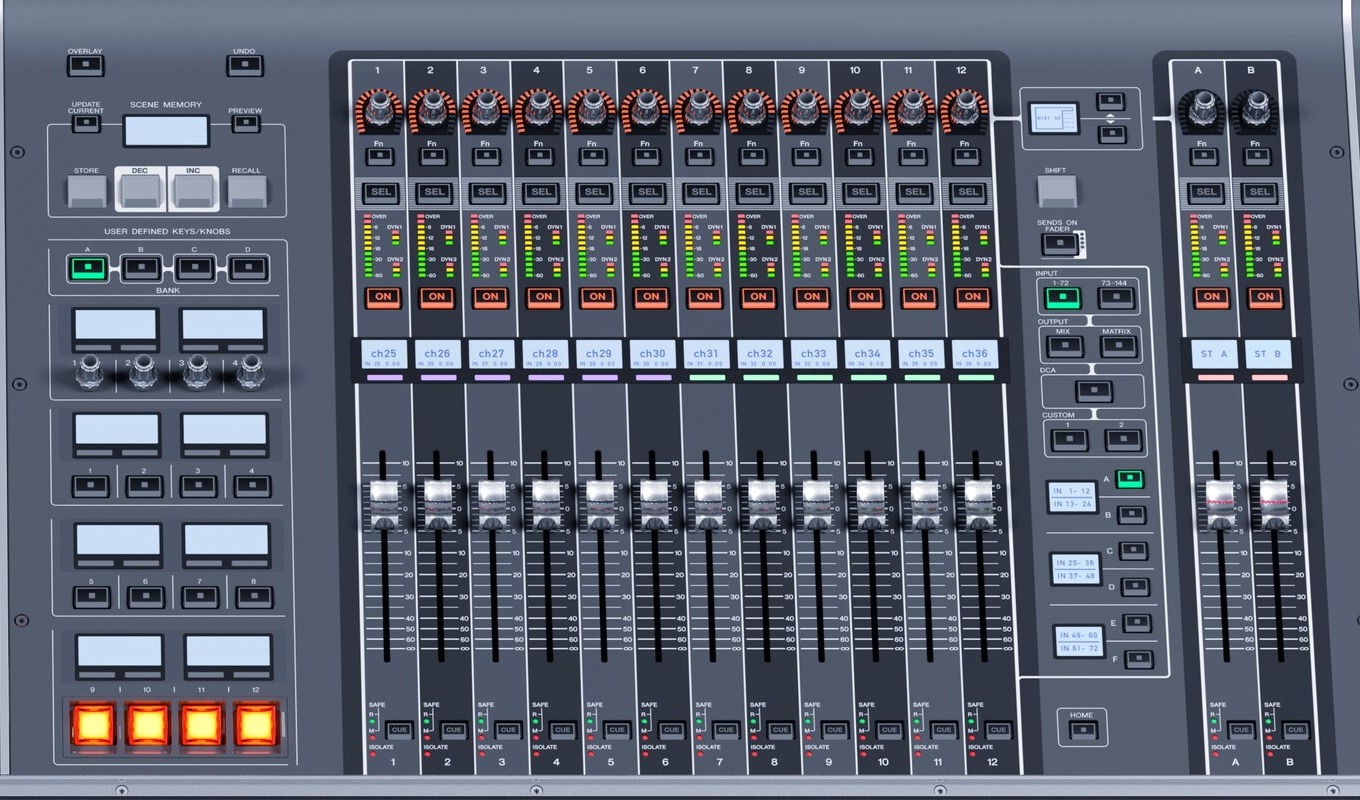The image size is (1360, 800).
Task: Toggle the ON key for stereo A
Action: click(1211, 296)
